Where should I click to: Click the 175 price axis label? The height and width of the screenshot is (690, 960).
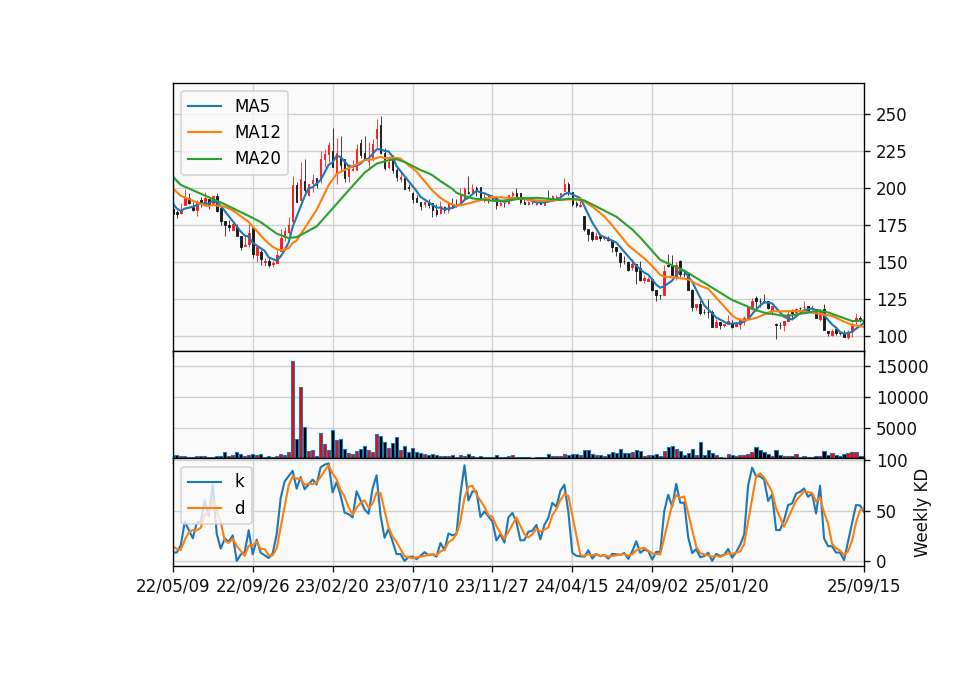click(891, 226)
